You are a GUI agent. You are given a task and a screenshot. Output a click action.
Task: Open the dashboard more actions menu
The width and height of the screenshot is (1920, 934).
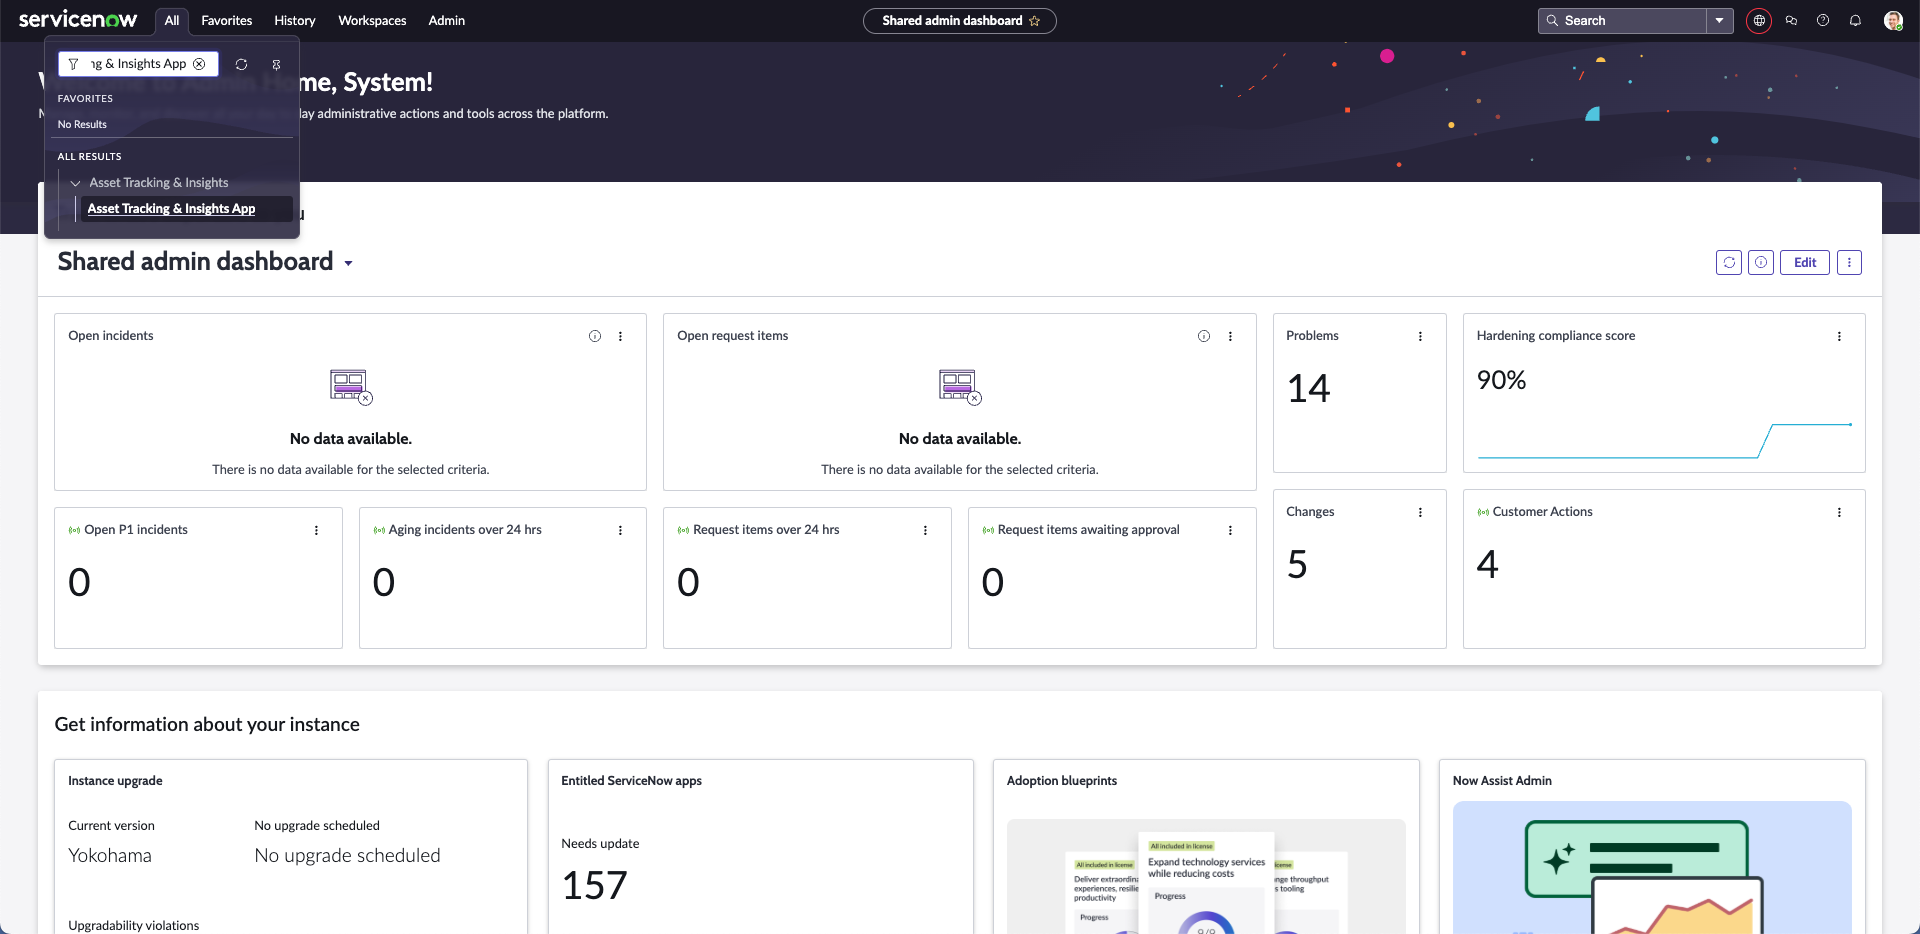point(1849,262)
